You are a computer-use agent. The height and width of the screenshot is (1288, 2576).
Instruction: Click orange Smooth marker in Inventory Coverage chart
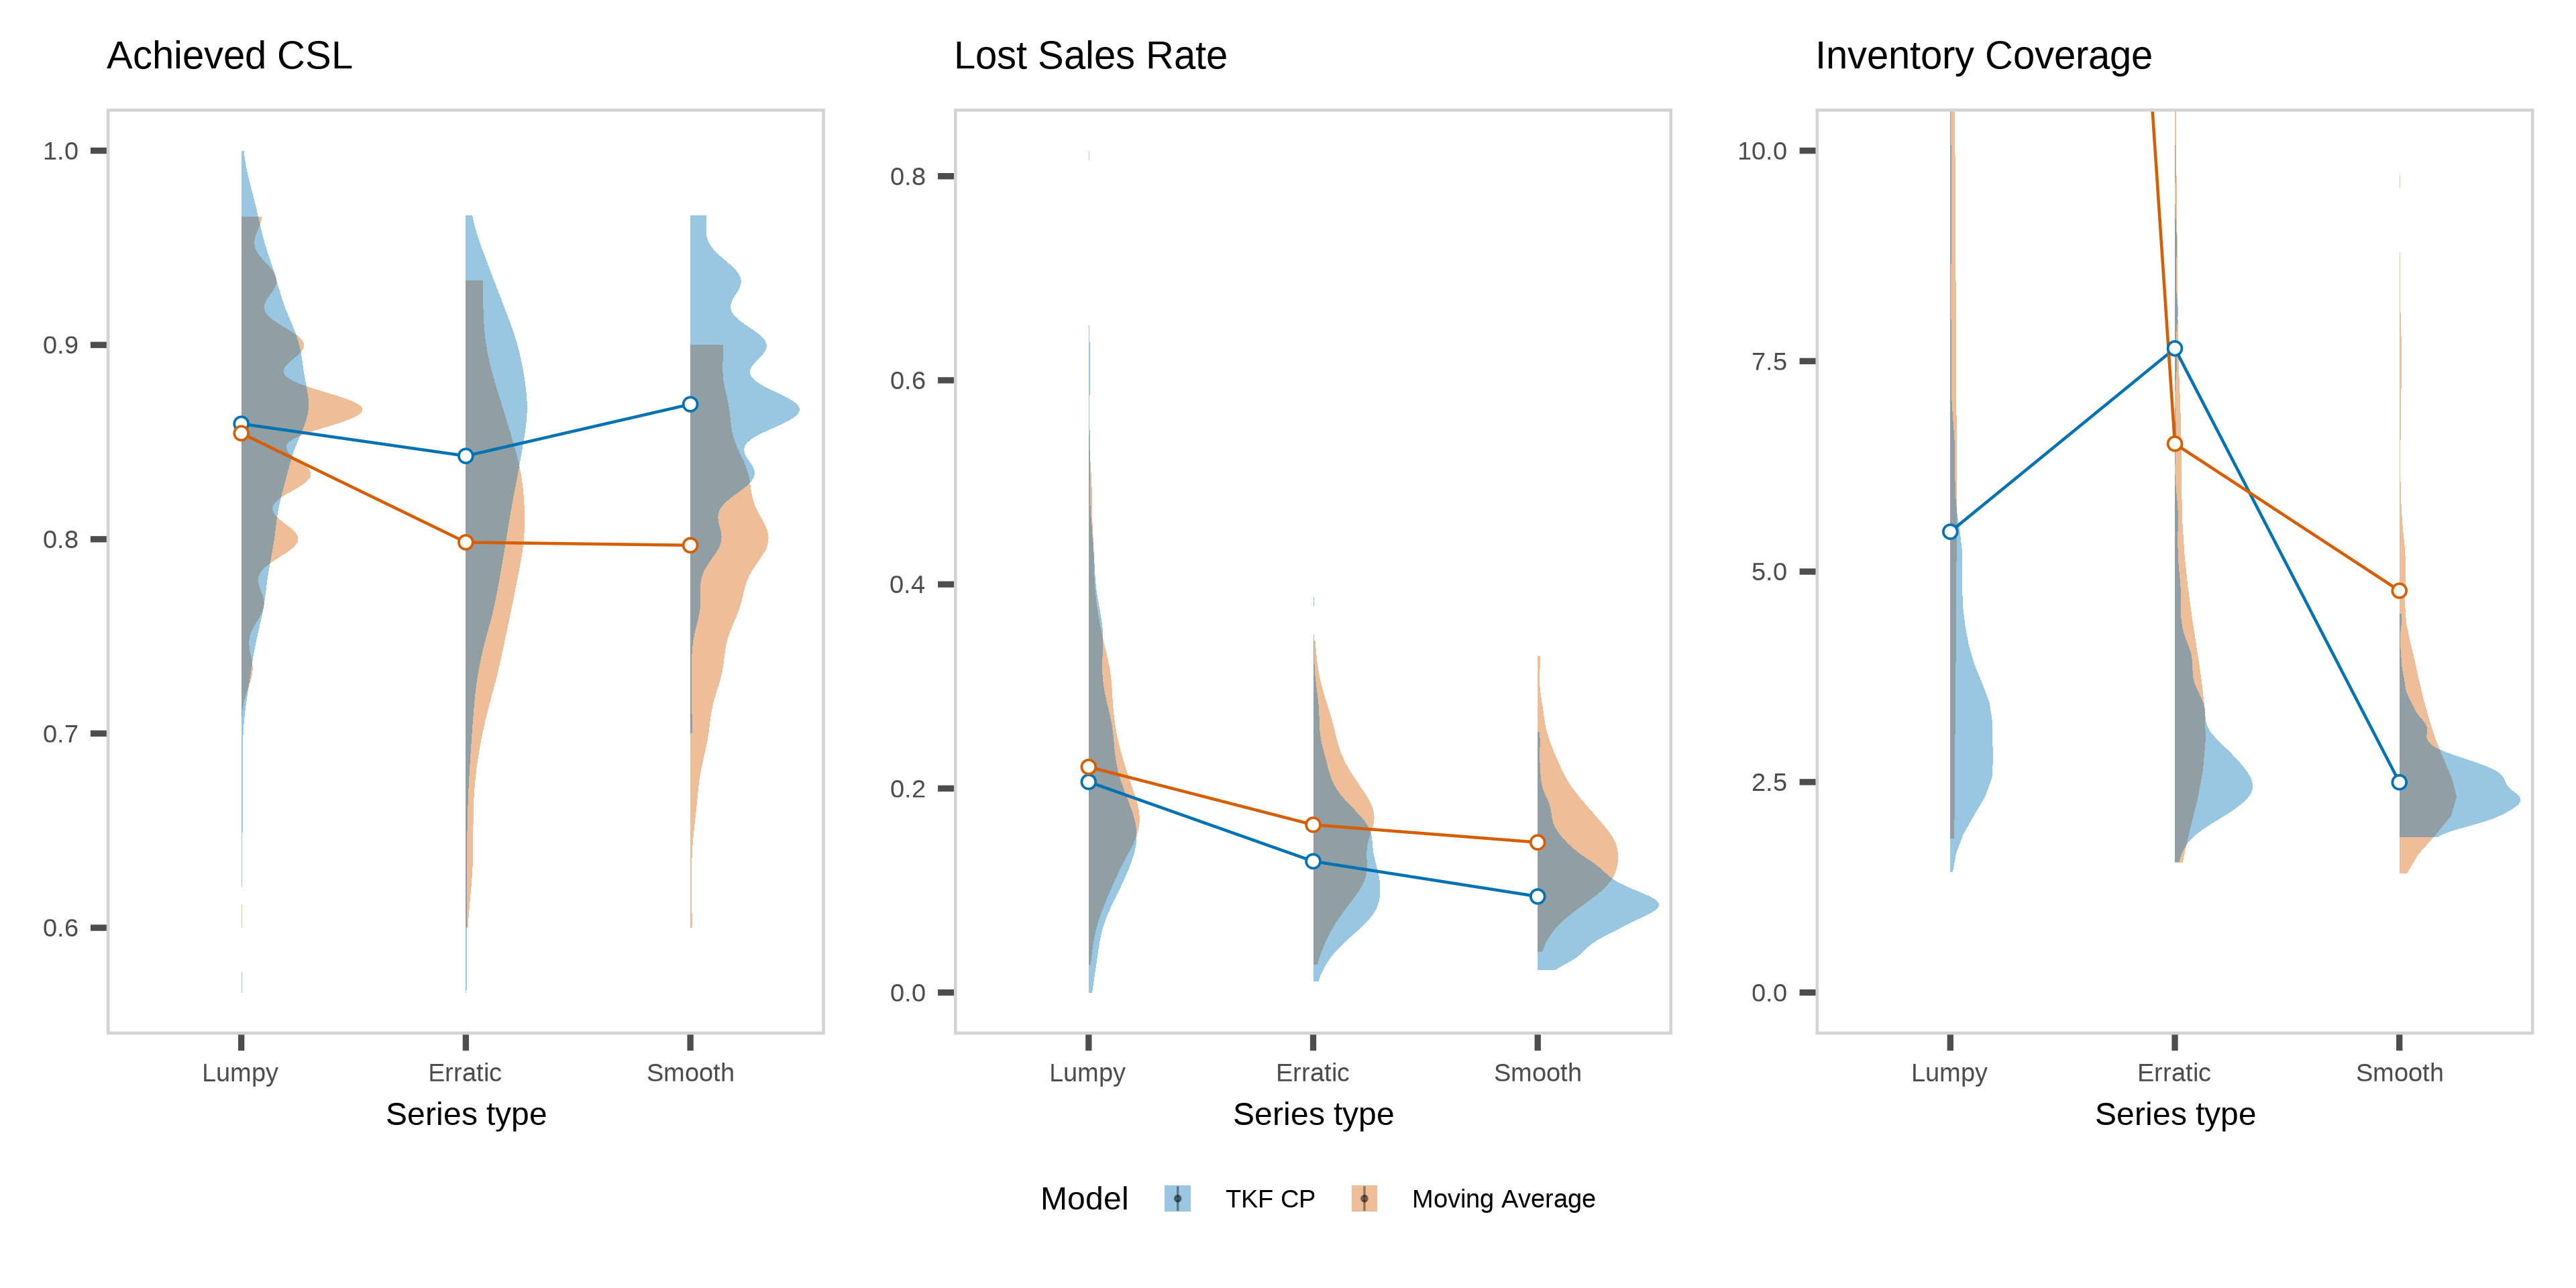(x=2399, y=591)
